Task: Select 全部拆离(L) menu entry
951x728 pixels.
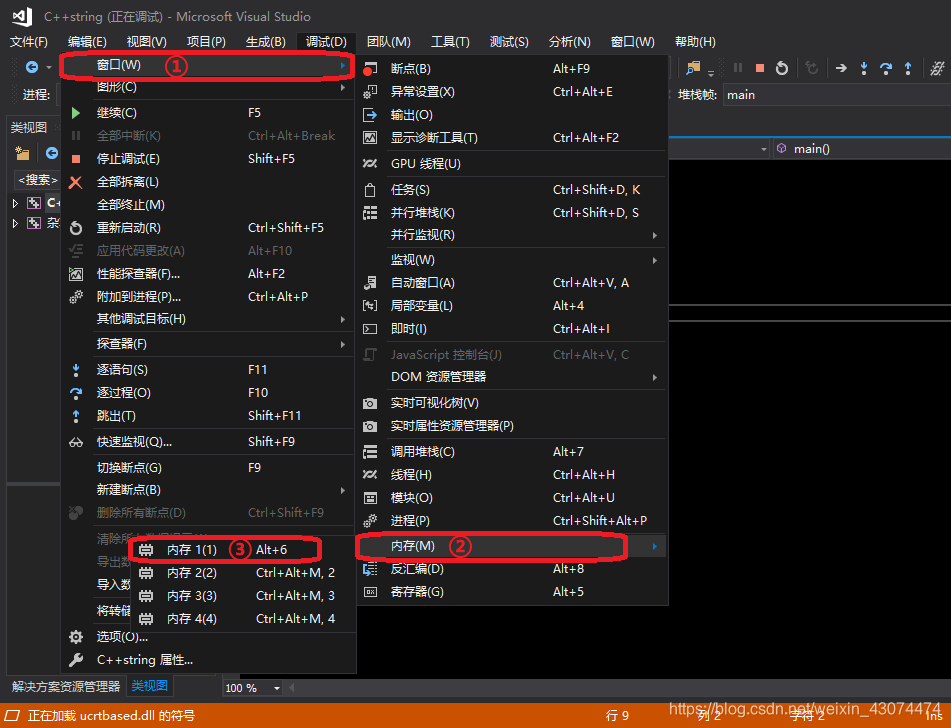Action: point(209,182)
